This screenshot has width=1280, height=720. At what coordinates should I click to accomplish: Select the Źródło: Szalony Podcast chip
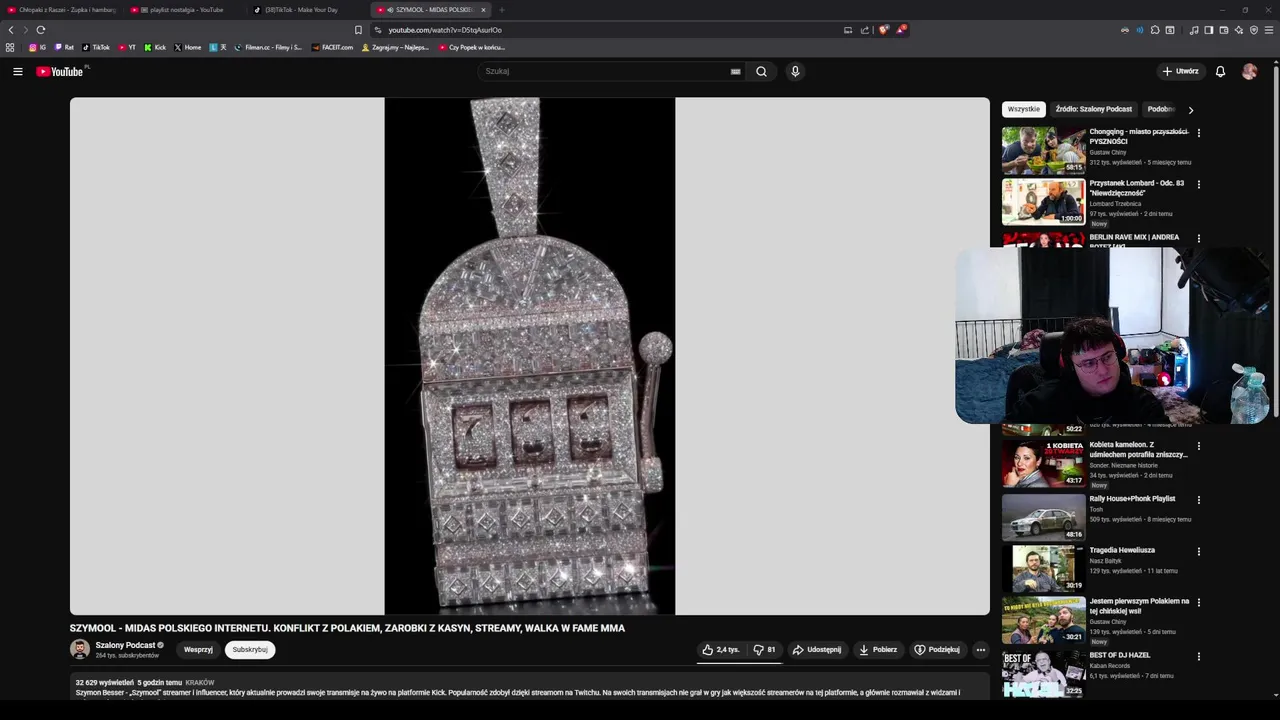(x=1093, y=109)
